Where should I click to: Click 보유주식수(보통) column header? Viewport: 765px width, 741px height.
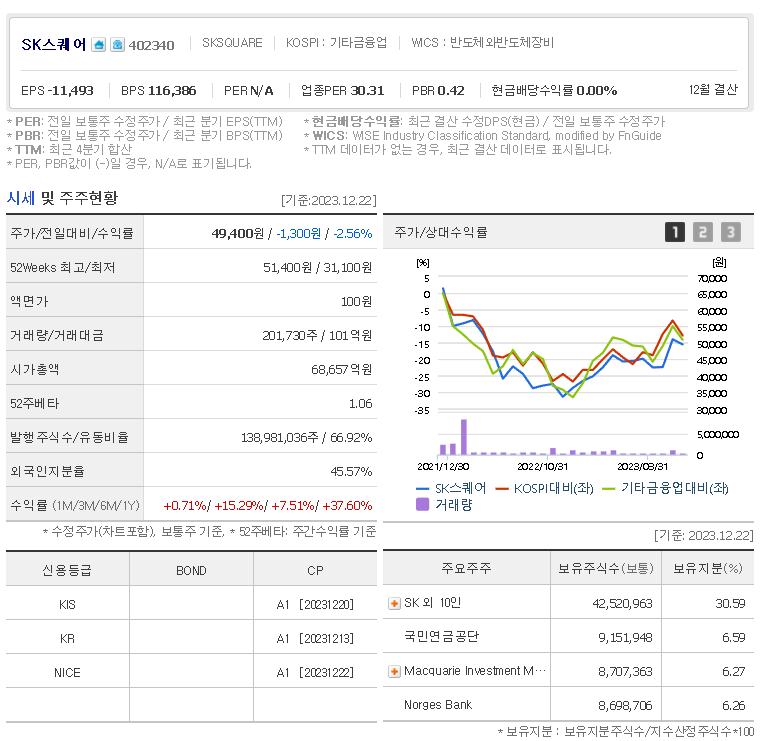point(605,568)
